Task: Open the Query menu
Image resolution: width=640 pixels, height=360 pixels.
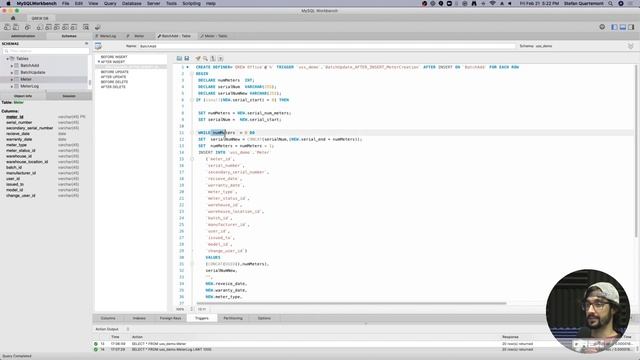Action: tap(110, 3)
